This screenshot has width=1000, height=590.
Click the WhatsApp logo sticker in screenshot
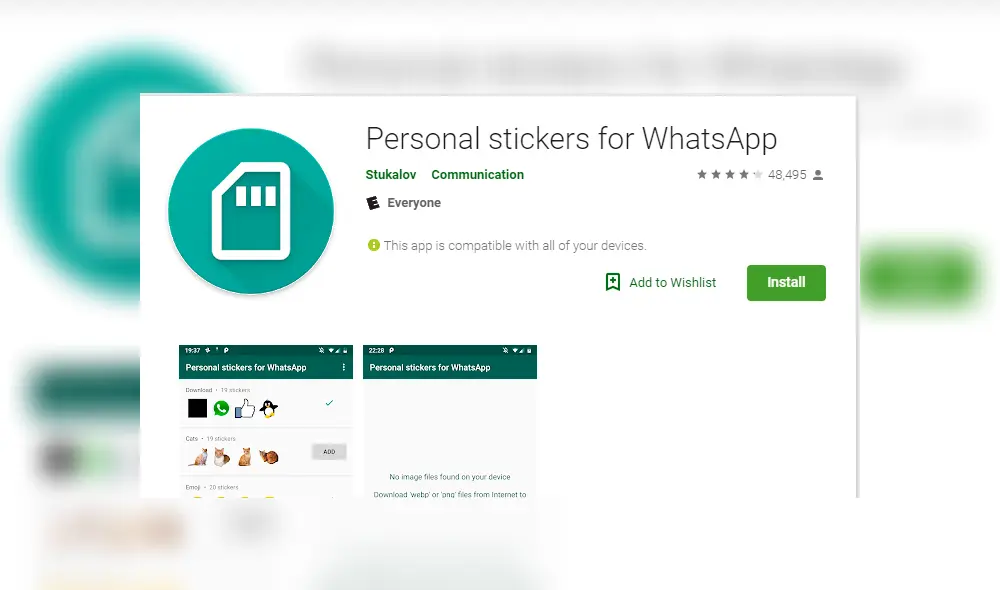(221, 408)
